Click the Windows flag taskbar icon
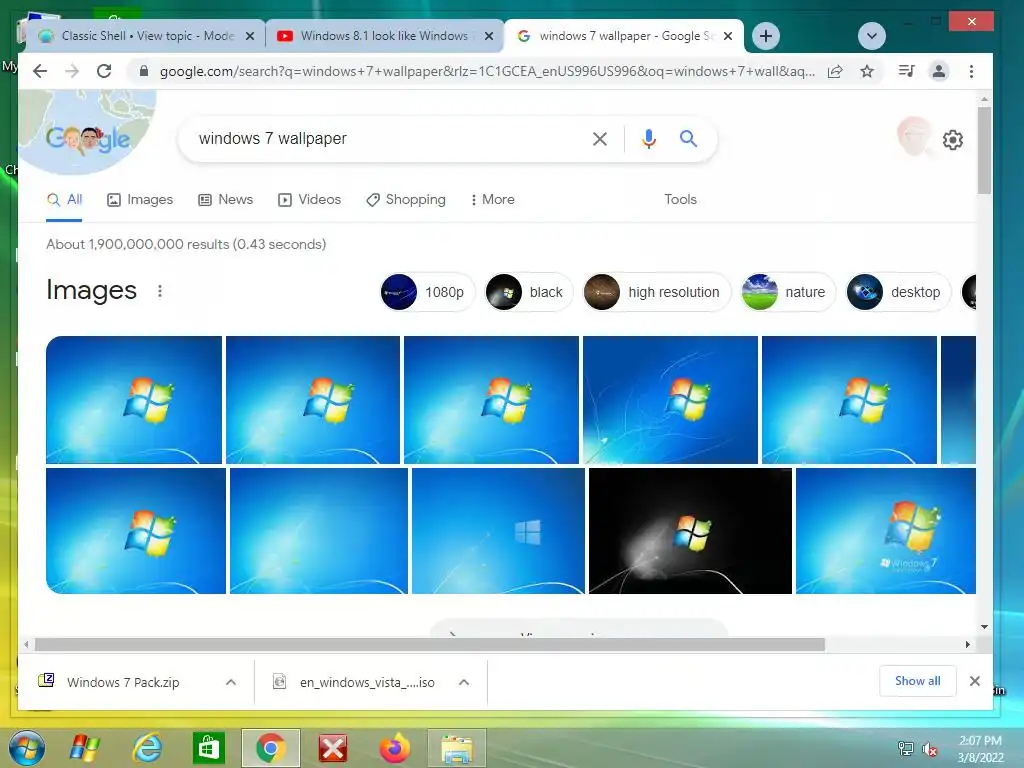Screen dimensions: 1024x768 [x=85, y=748]
